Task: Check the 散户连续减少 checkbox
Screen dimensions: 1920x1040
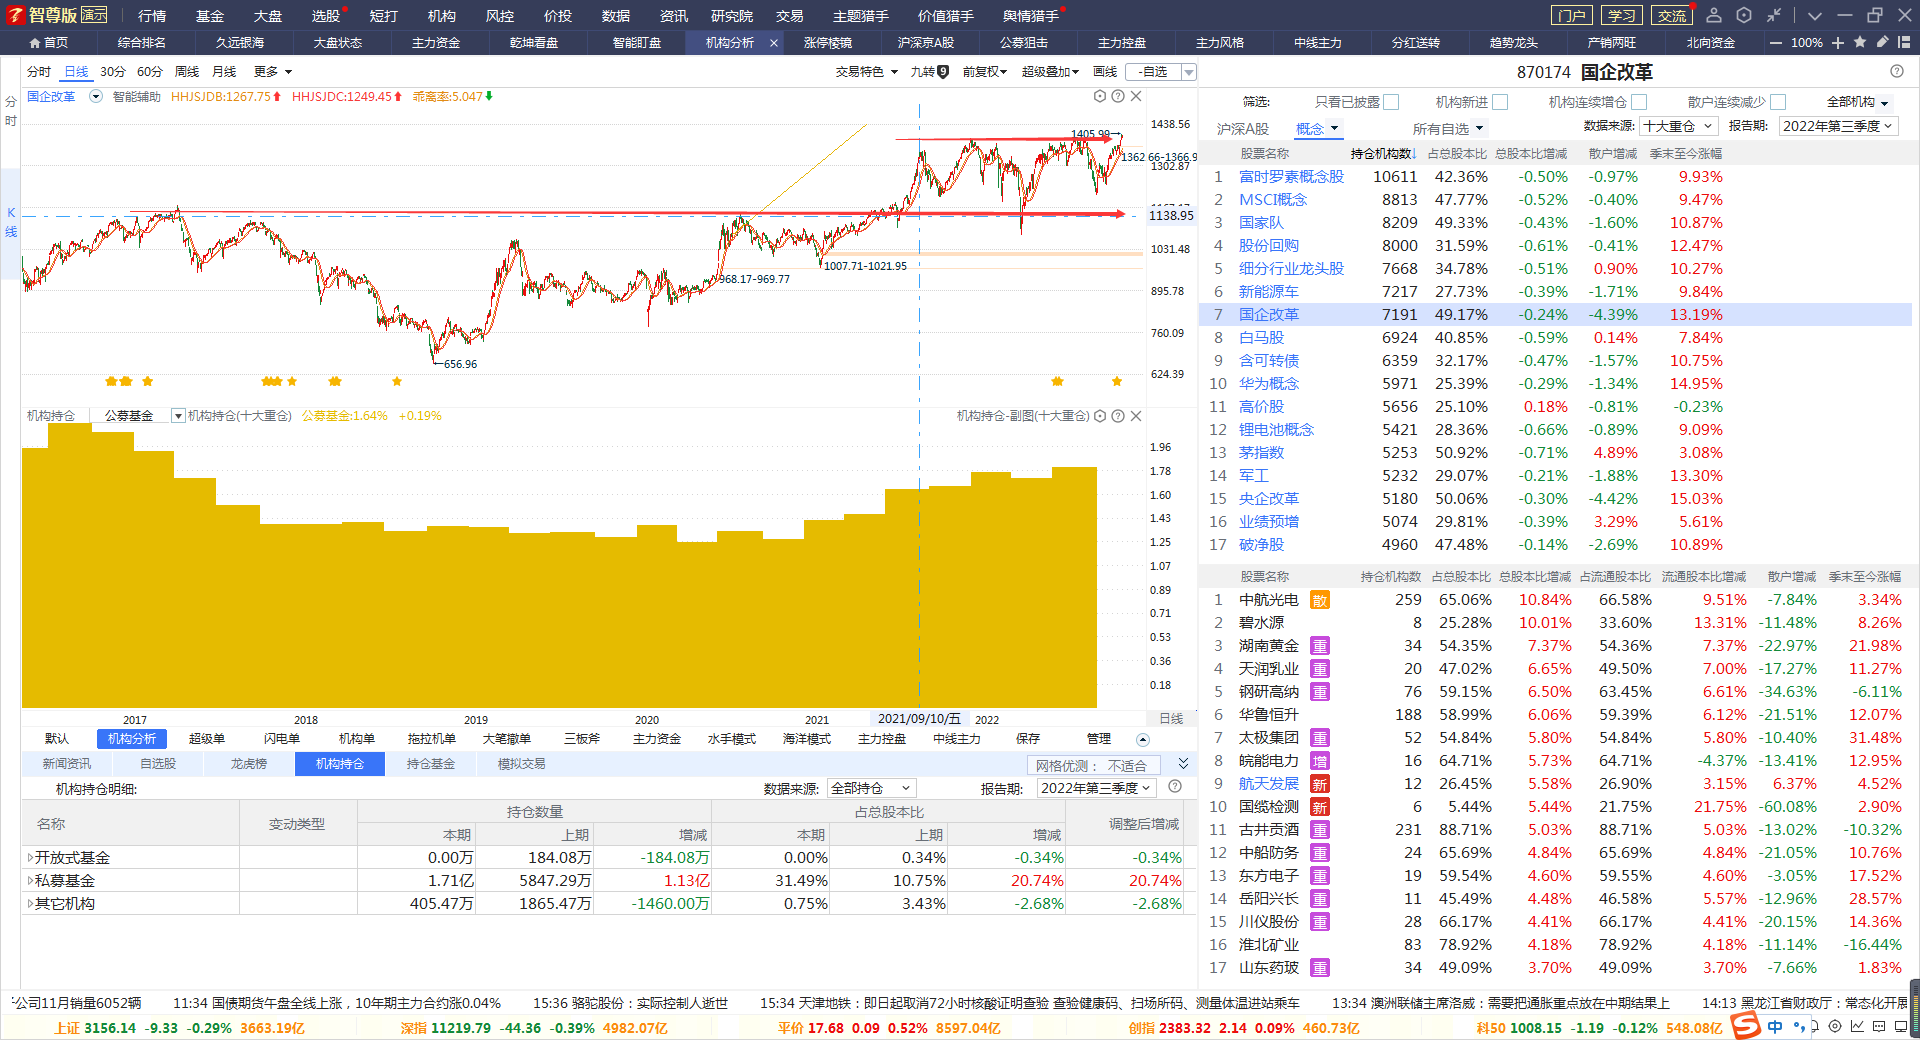Action: (x=1778, y=102)
